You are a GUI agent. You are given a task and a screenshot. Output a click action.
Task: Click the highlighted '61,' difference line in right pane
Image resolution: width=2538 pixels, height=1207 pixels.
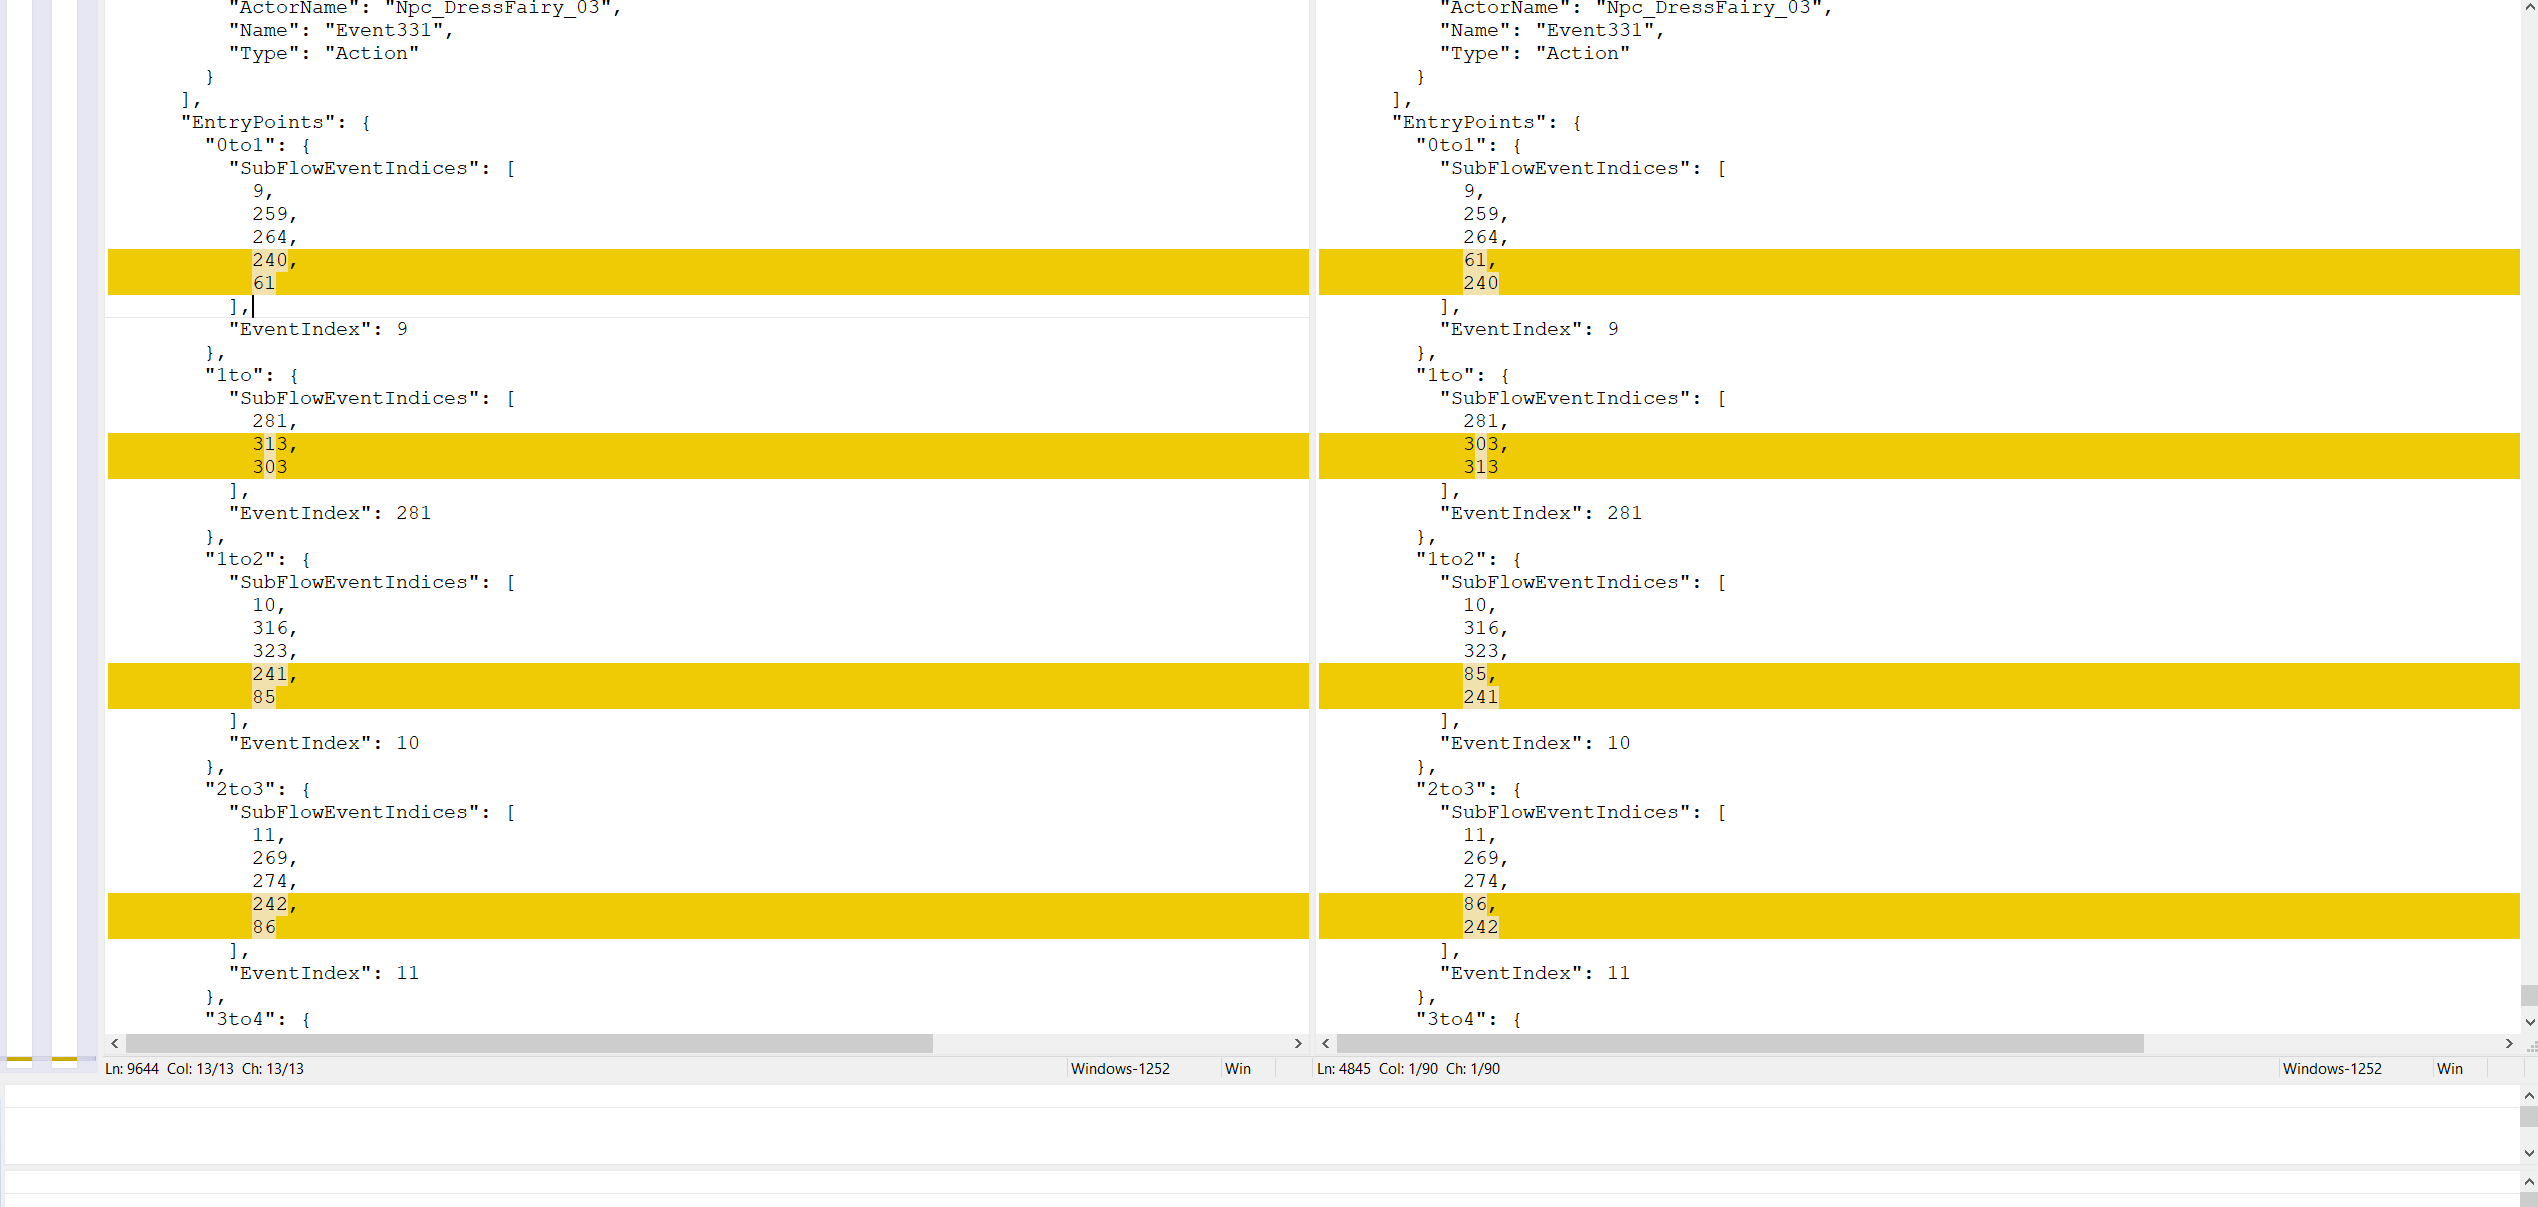pos(1480,260)
